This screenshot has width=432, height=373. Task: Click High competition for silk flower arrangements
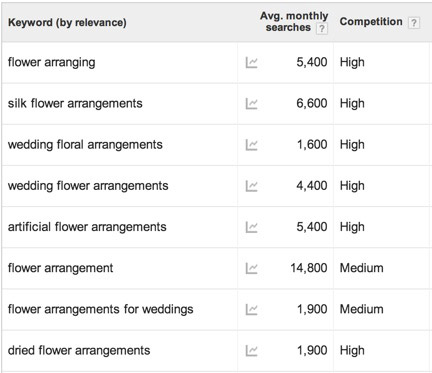pos(352,104)
